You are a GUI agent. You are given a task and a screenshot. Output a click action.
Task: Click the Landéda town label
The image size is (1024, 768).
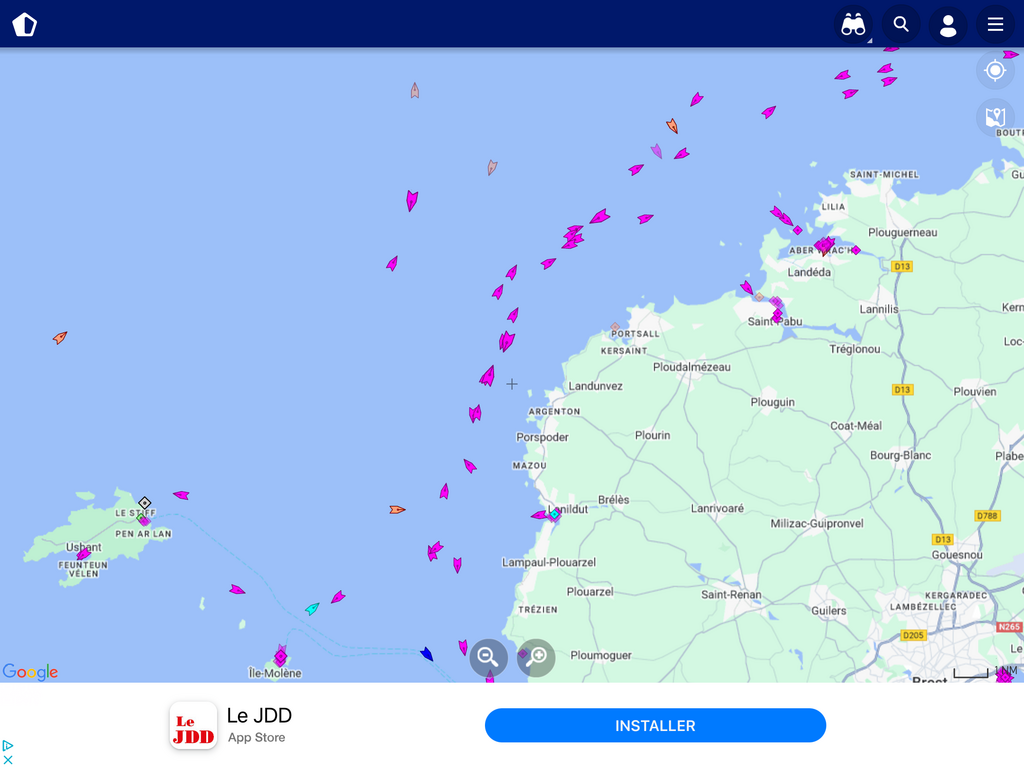[x=809, y=272]
